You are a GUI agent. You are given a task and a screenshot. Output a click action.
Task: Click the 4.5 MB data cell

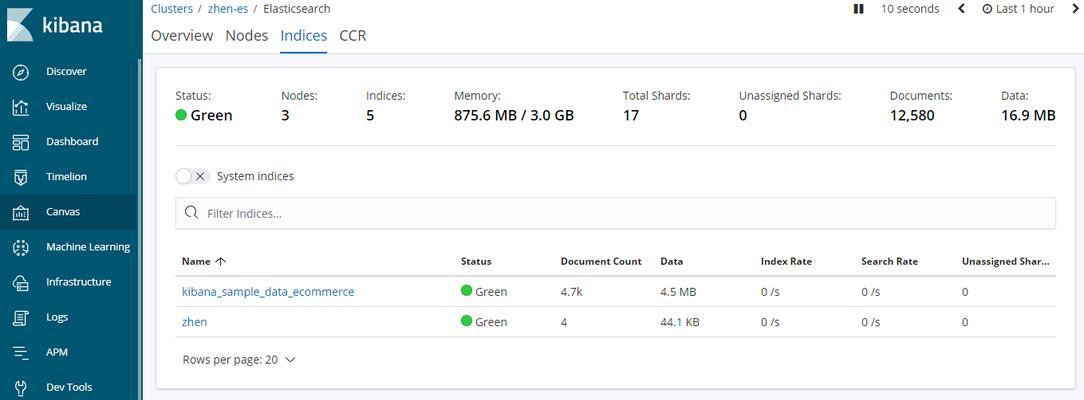pos(678,292)
